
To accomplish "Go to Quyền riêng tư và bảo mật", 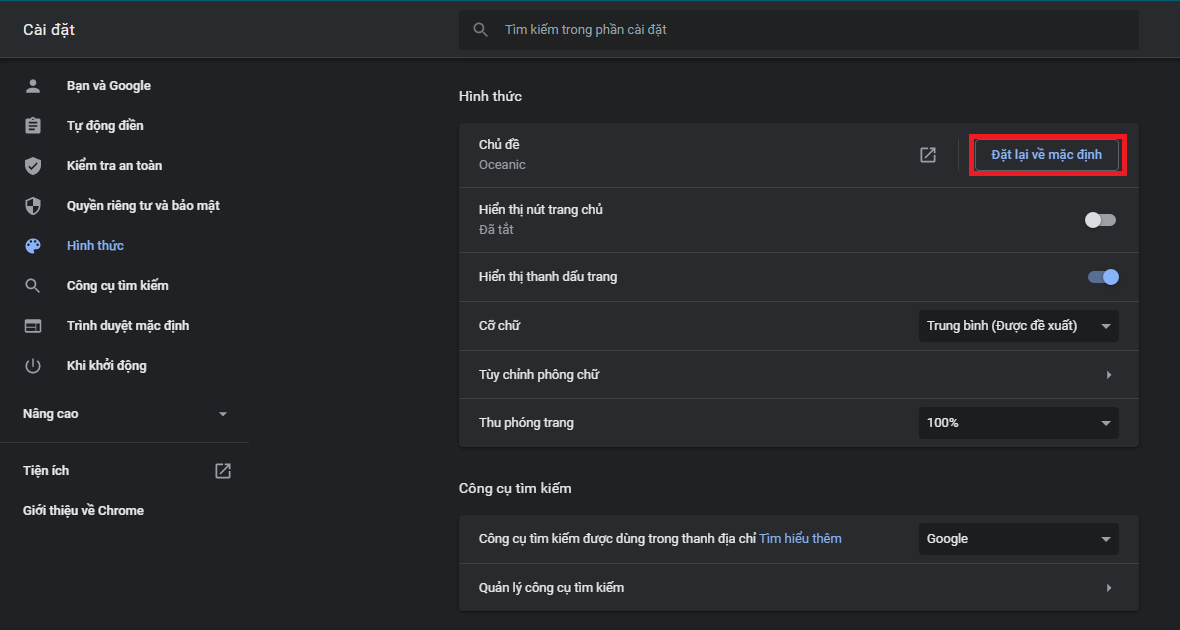I will coord(143,205).
